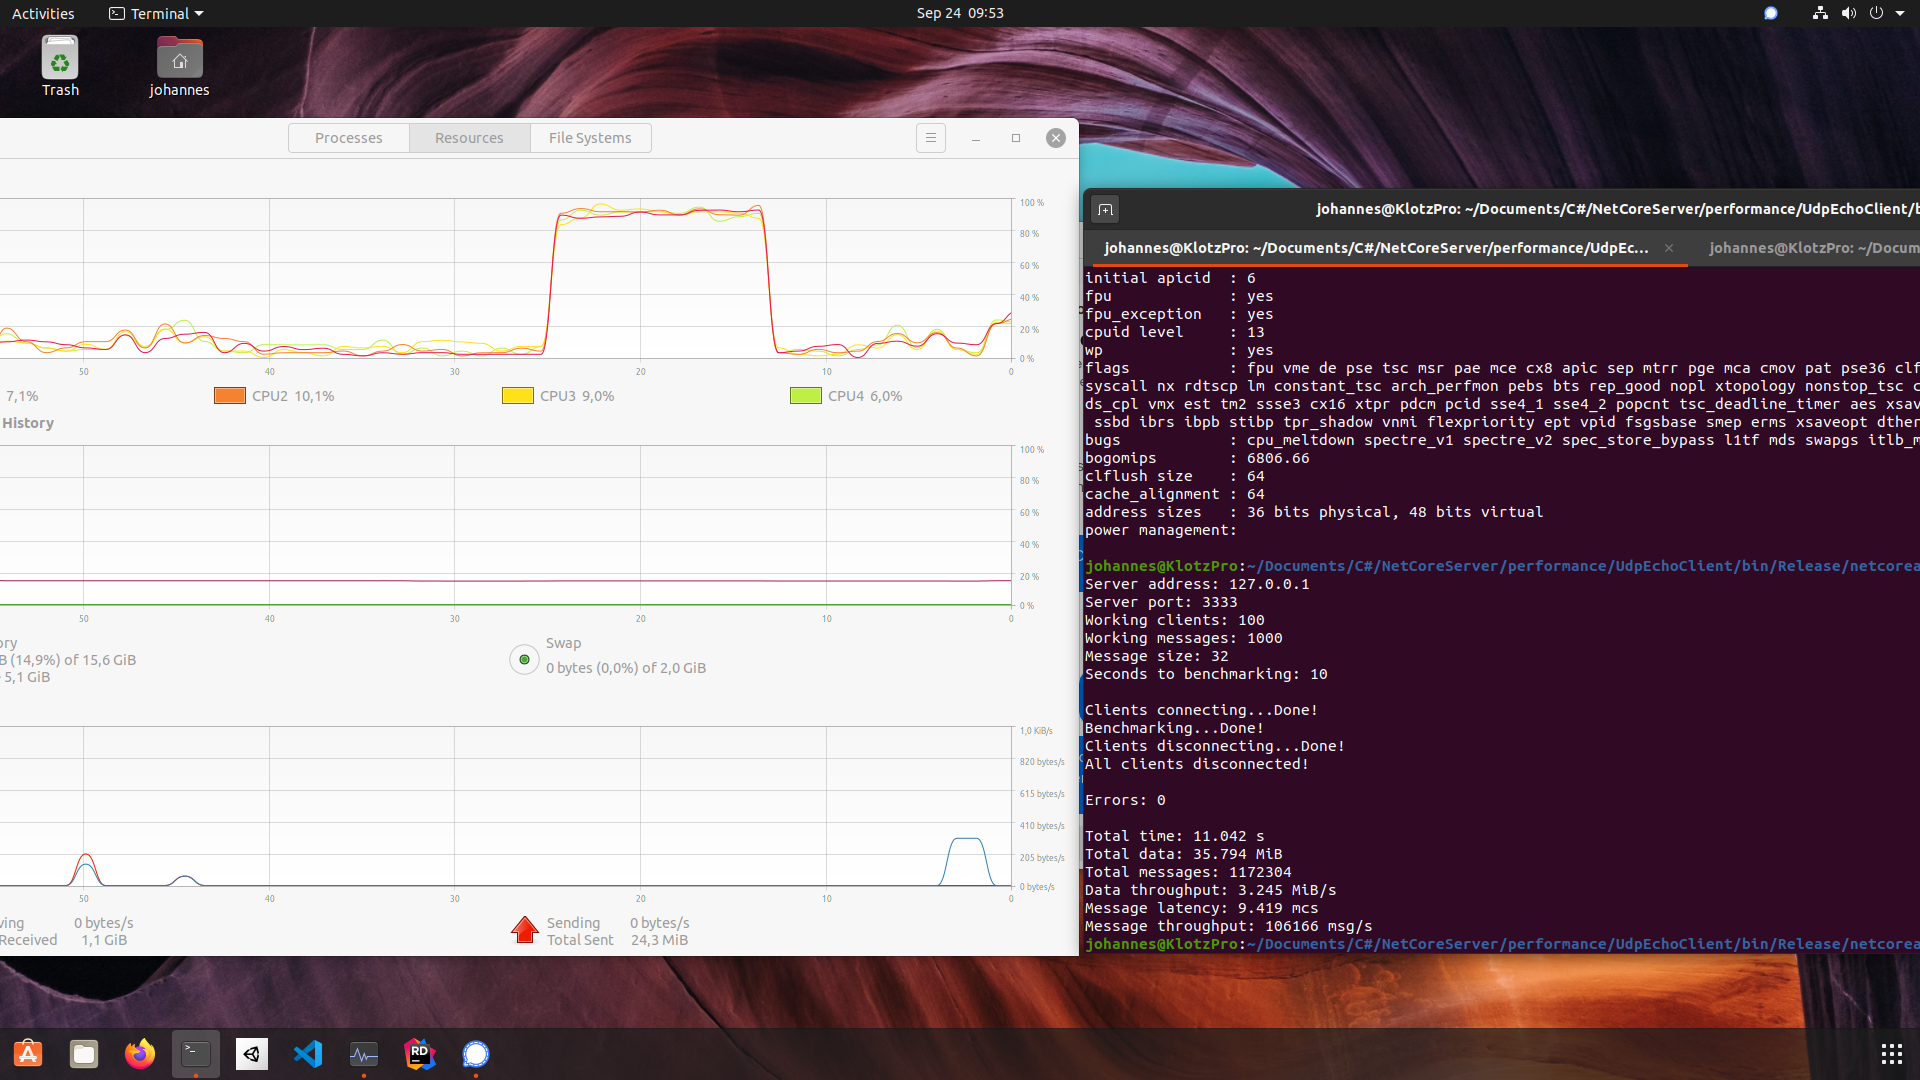Open Ubuntu Software from the dock
The image size is (1920, 1080).
27,1054
